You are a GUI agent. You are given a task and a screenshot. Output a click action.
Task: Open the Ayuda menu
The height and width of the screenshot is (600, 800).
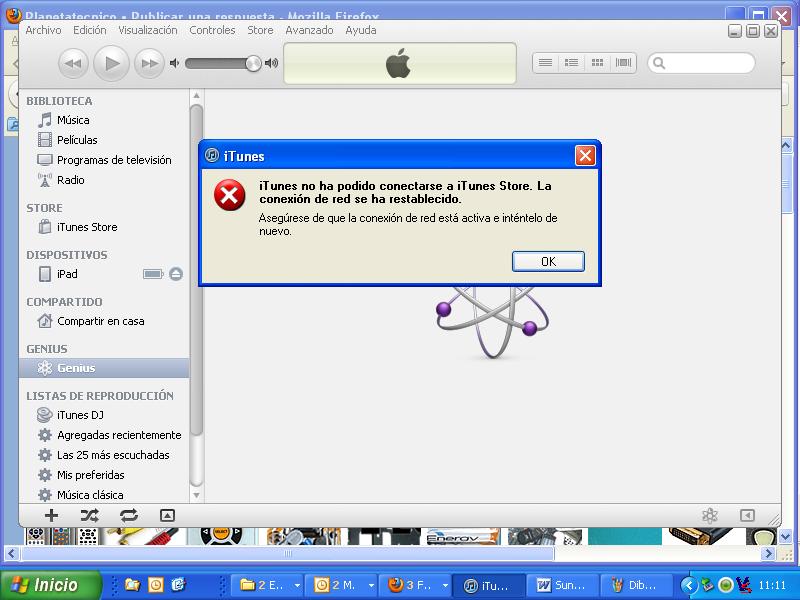(361, 30)
